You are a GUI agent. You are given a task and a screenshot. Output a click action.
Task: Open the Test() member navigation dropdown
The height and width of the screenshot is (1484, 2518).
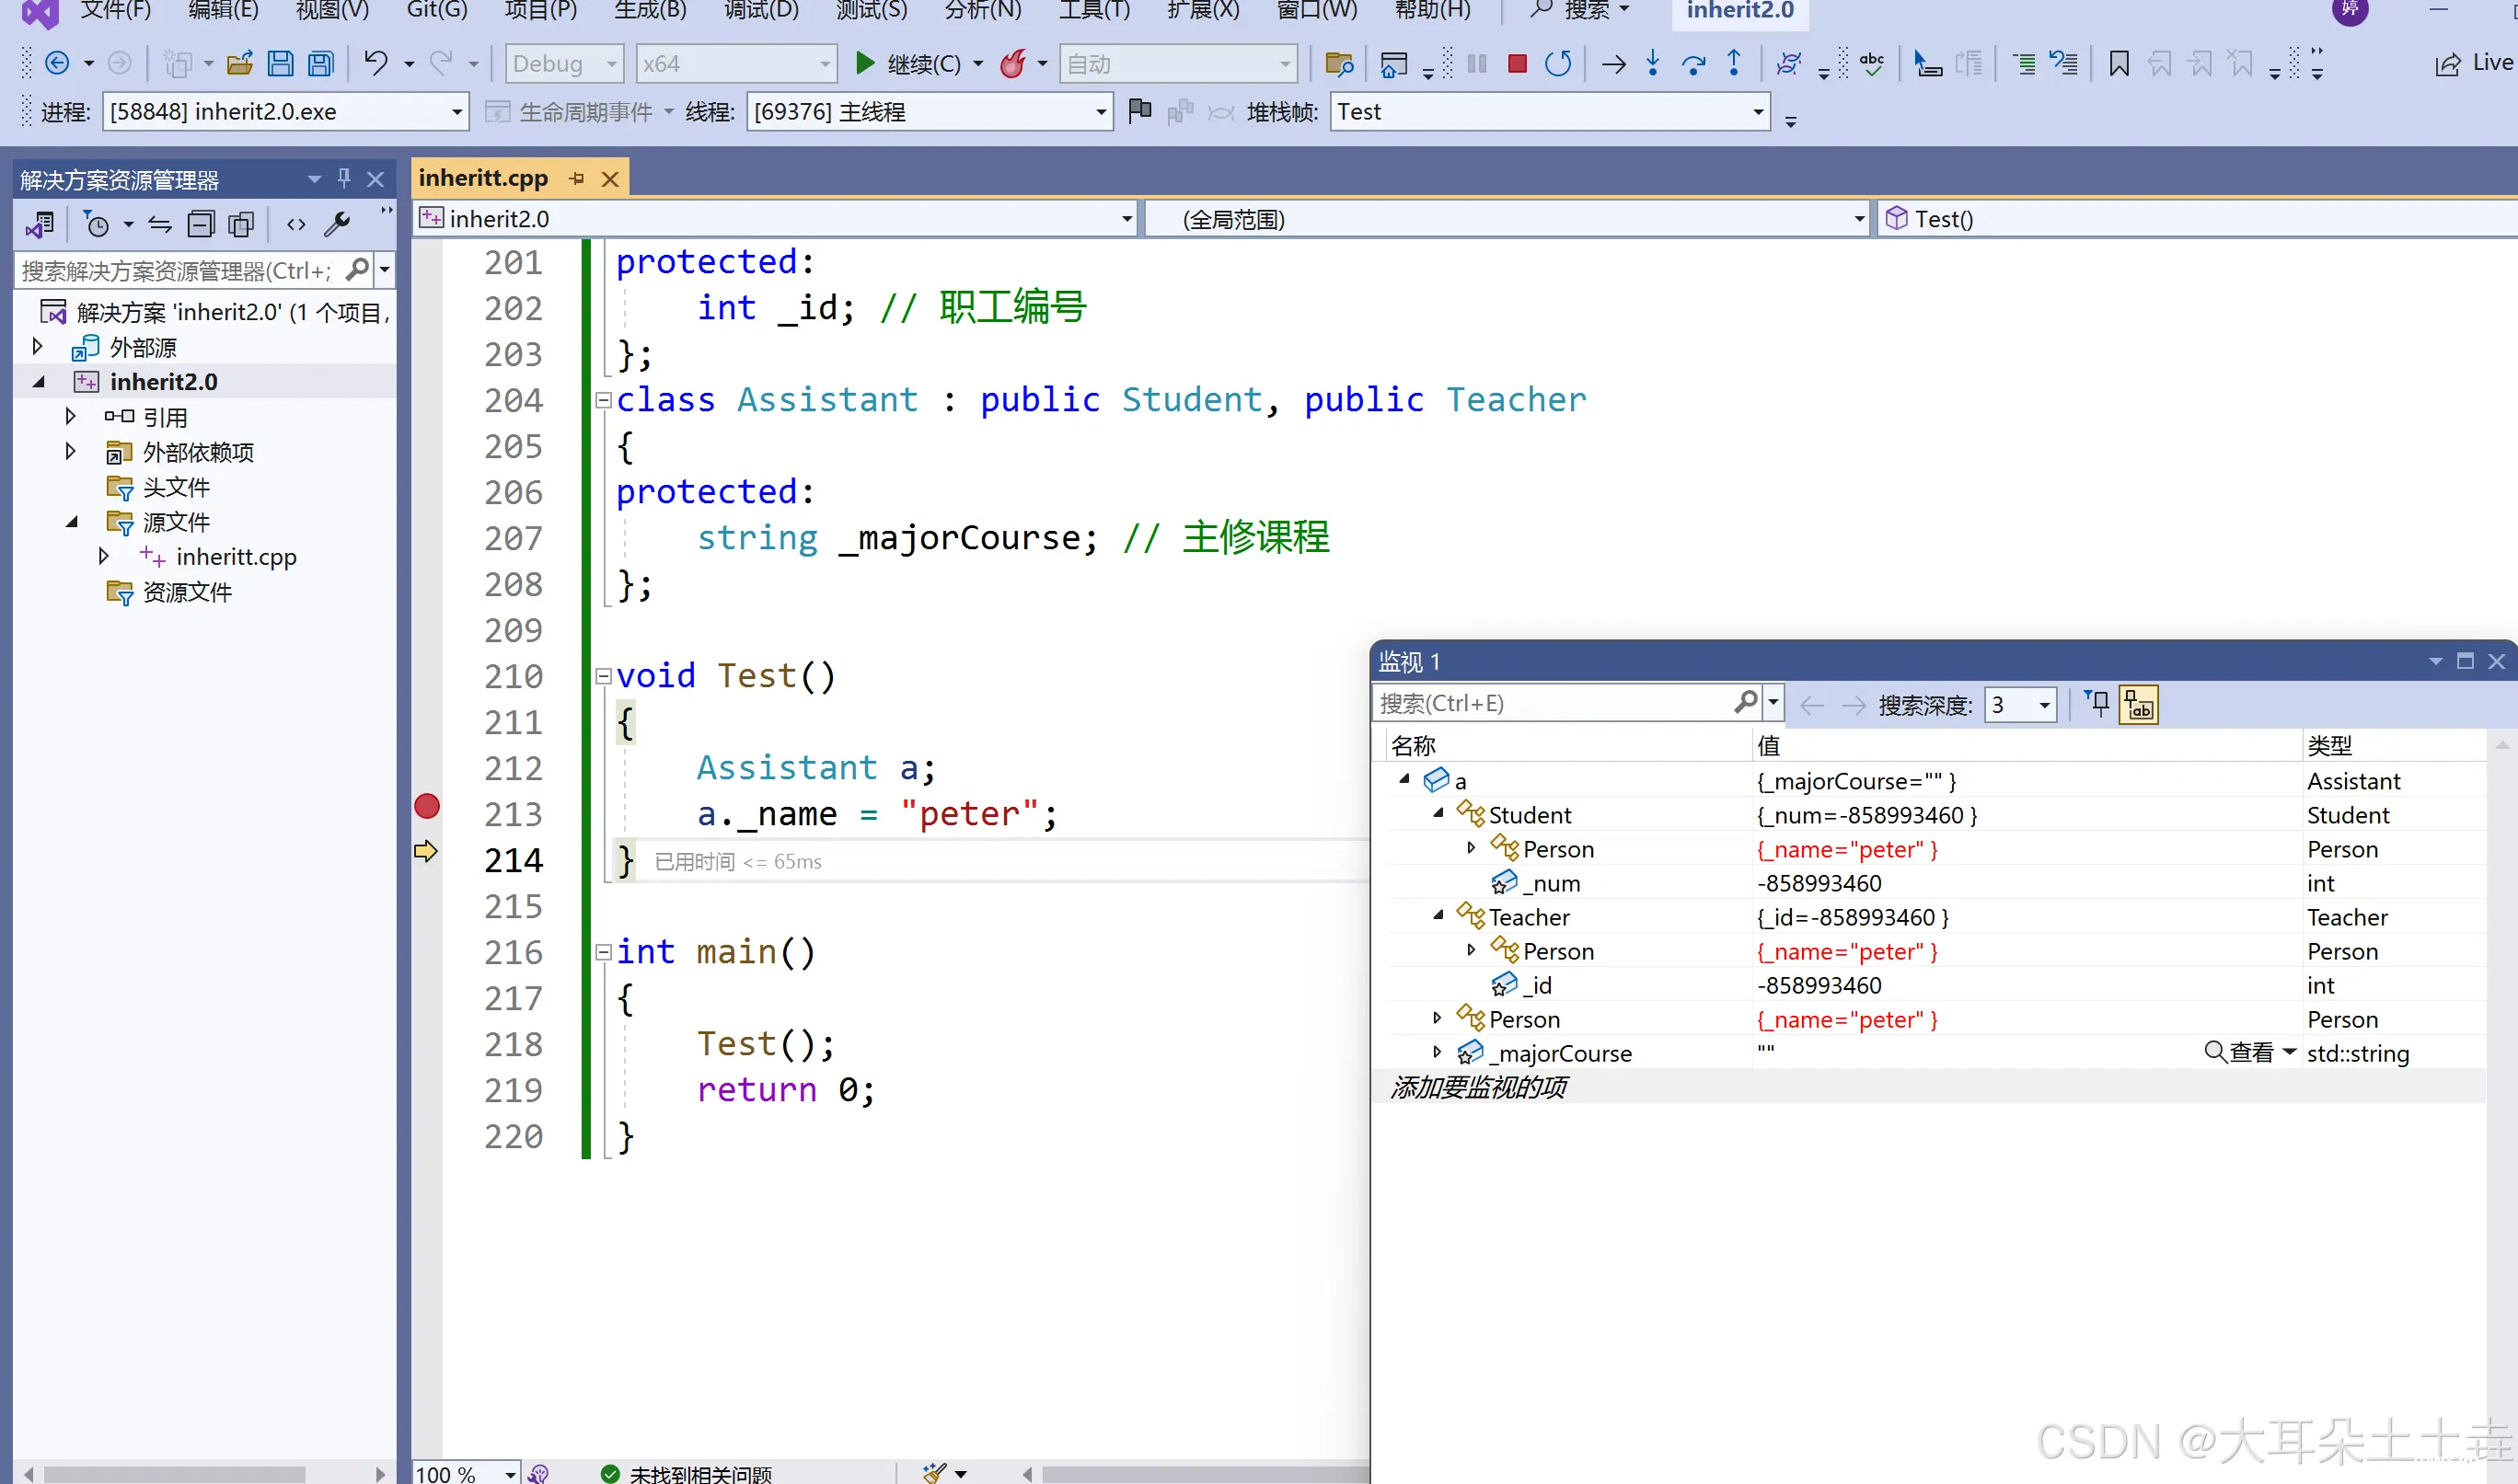[2198, 219]
